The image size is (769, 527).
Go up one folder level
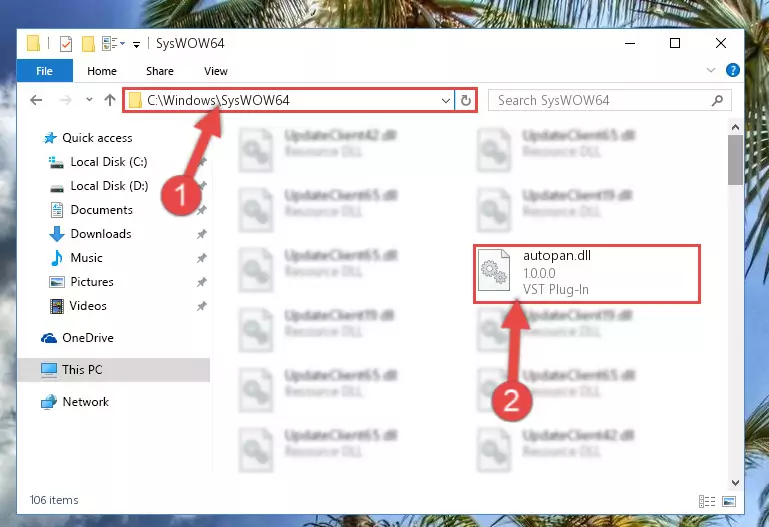(x=110, y=100)
